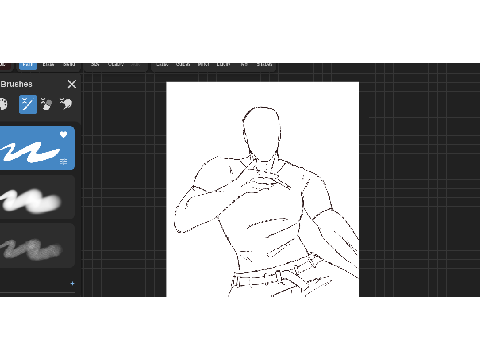Image resolution: width=480 pixels, height=360 pixels.
Task: Click the figure line-art on the canvas
Action: [x=266, y=202]
